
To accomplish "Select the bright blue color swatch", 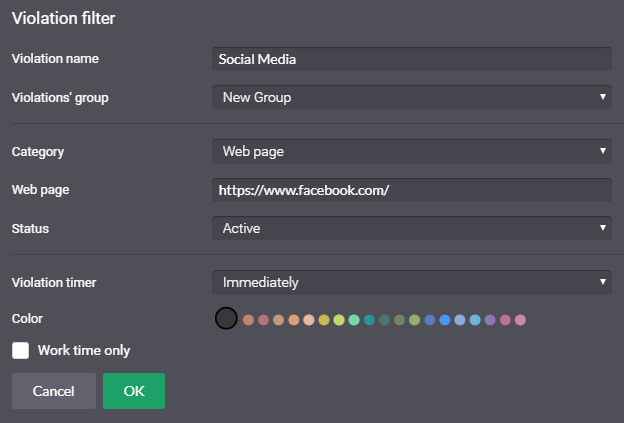I will coord(445,320).
